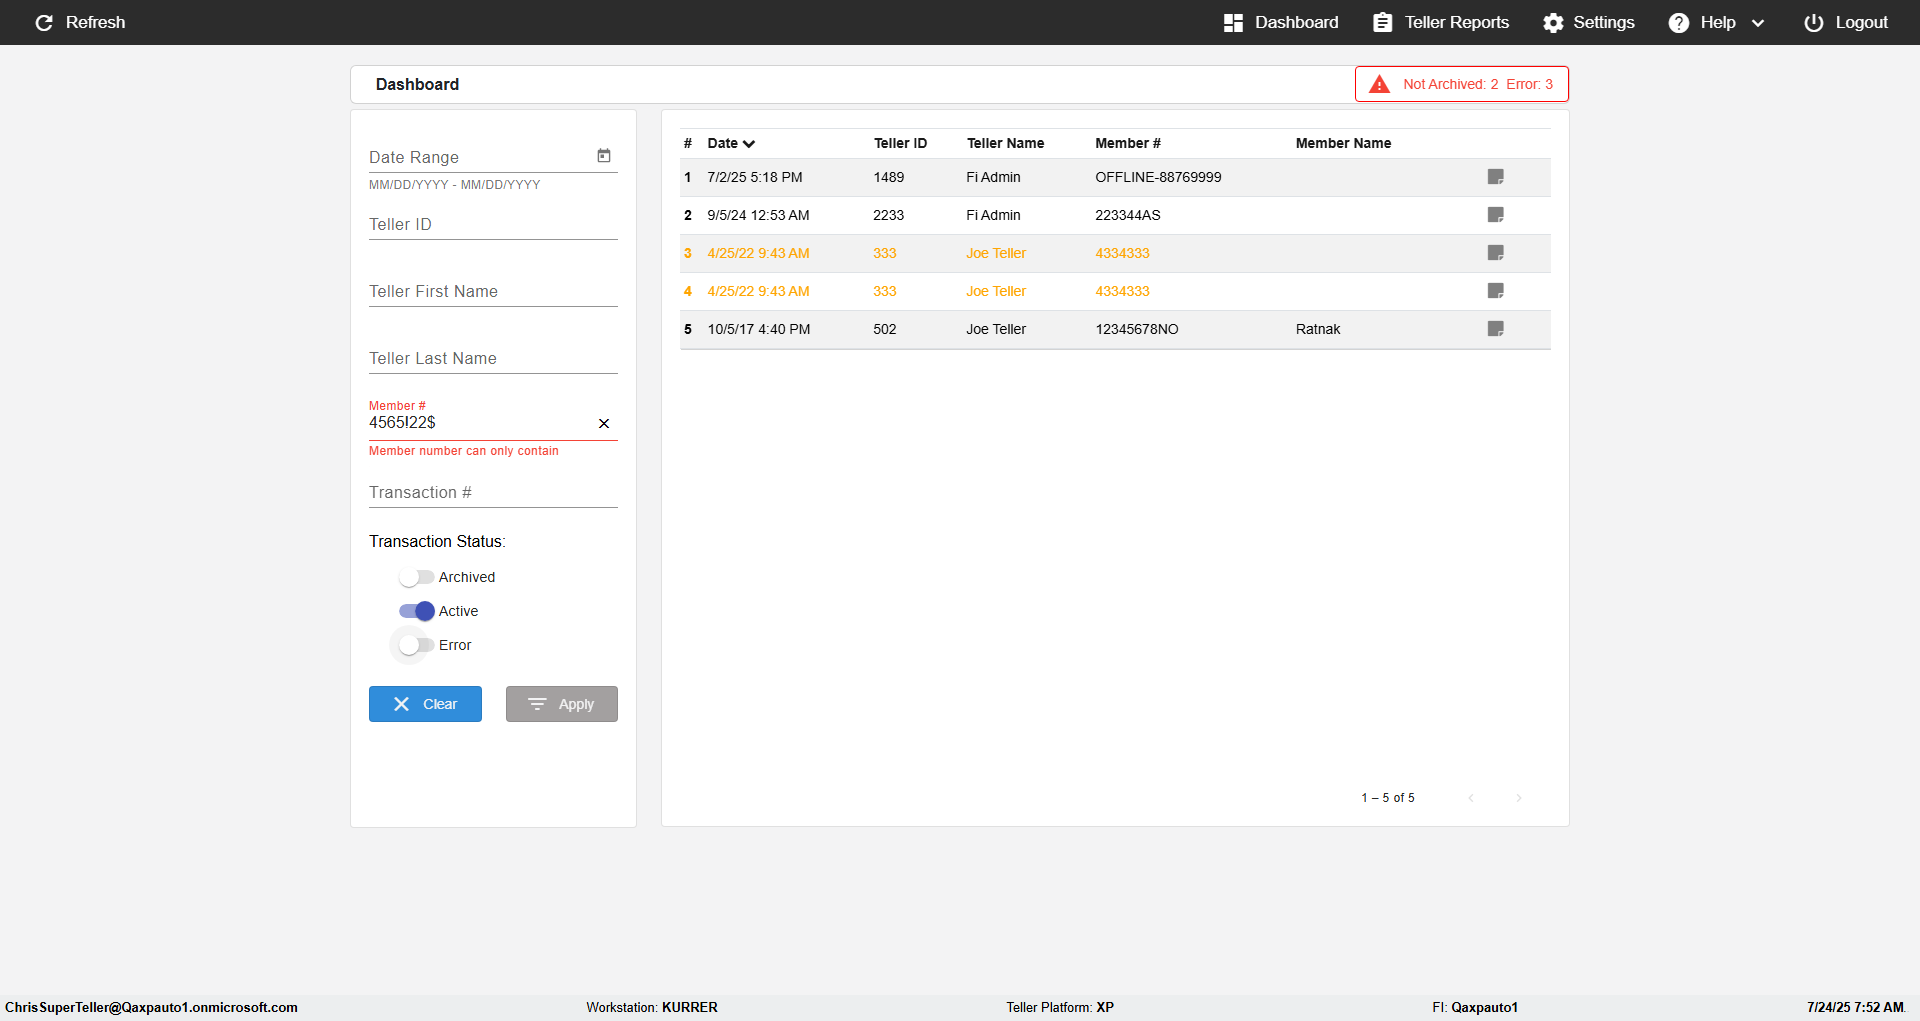
Task: Enable the Archived status toggle
Action: tap(416, 577)
